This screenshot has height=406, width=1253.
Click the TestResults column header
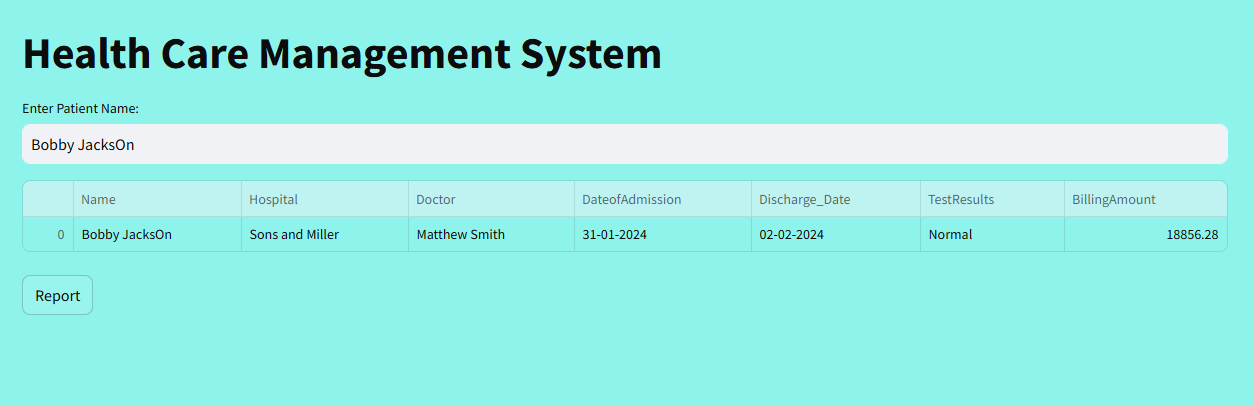(x=992, y=199)
